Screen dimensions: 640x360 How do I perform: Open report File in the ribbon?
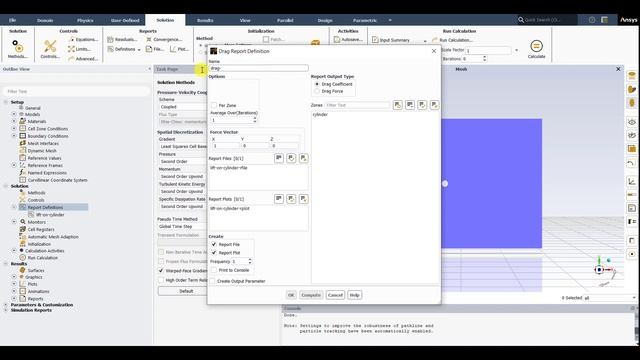tap(155, 49)
